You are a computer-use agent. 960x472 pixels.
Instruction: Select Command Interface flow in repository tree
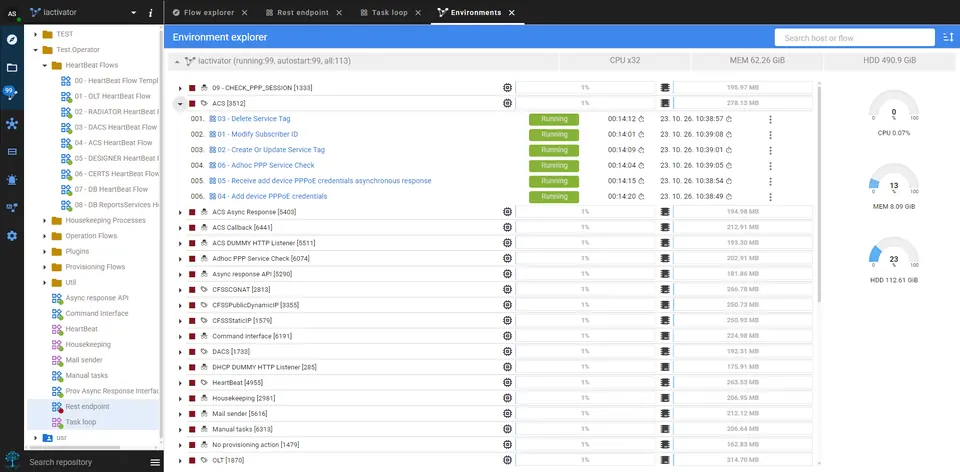[x=97, y=313]
